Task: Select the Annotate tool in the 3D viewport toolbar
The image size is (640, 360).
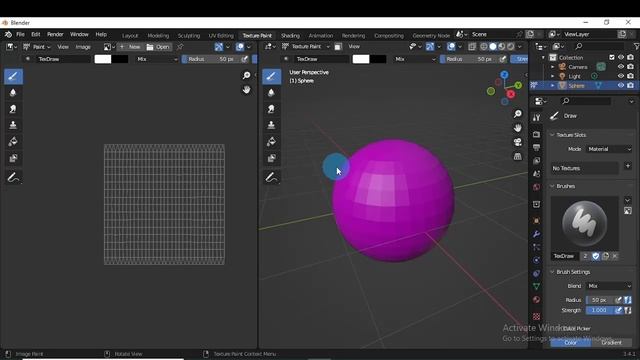Action: tap(271, 177)
